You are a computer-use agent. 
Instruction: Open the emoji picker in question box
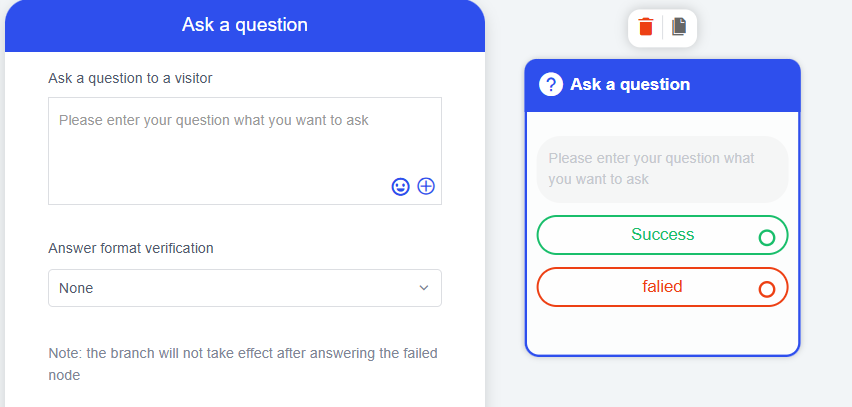(x=401, y=186)
